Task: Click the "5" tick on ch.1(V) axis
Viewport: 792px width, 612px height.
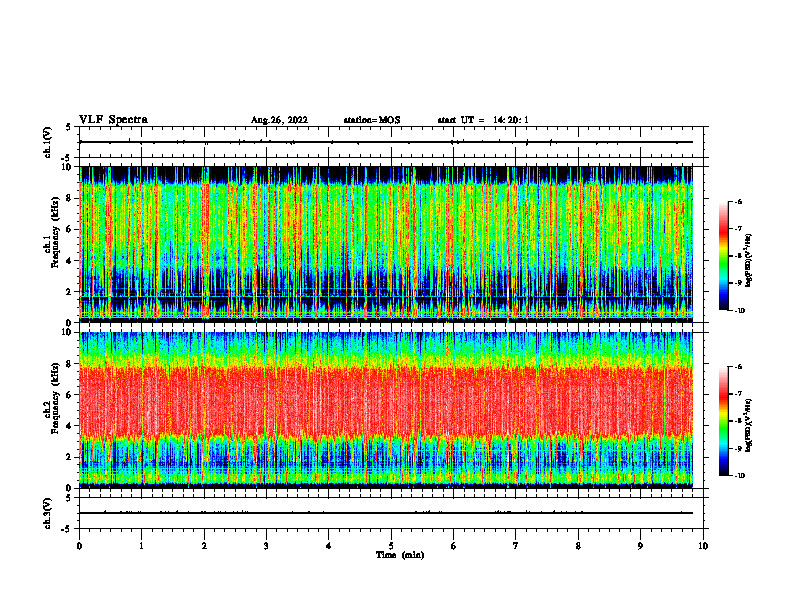Action: (69, 128)
